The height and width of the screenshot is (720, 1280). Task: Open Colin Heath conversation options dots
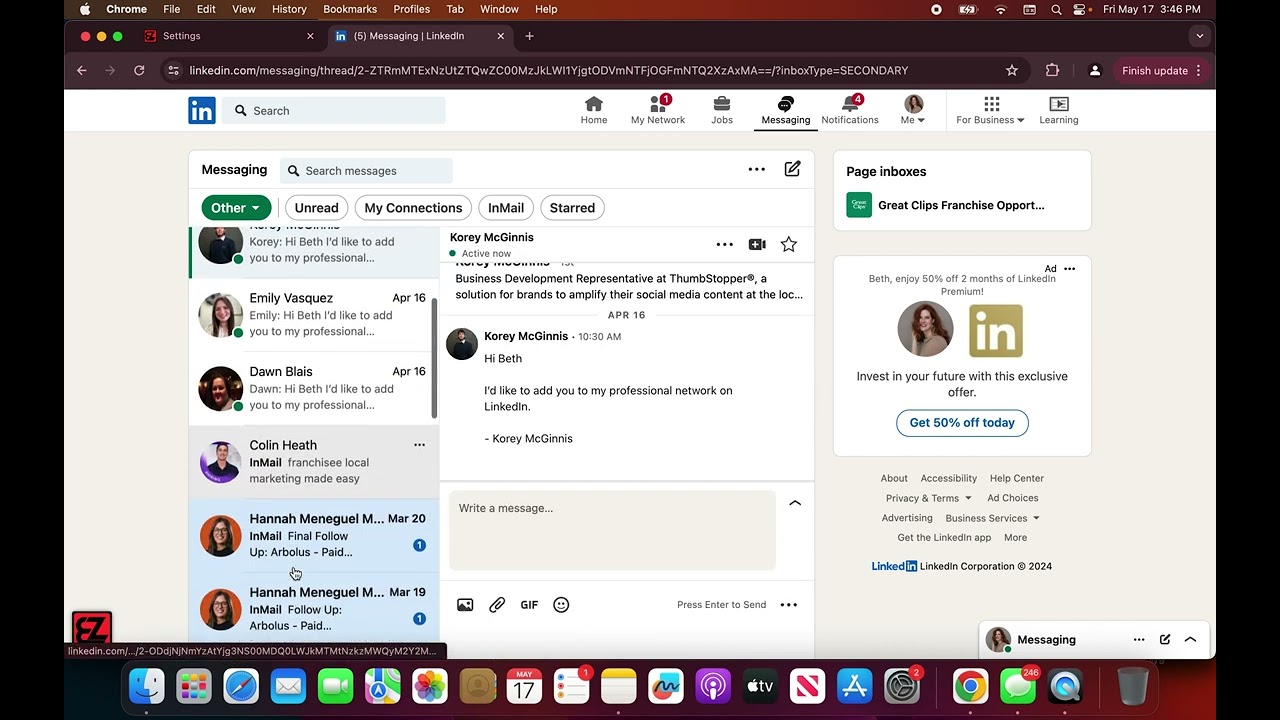420,445
